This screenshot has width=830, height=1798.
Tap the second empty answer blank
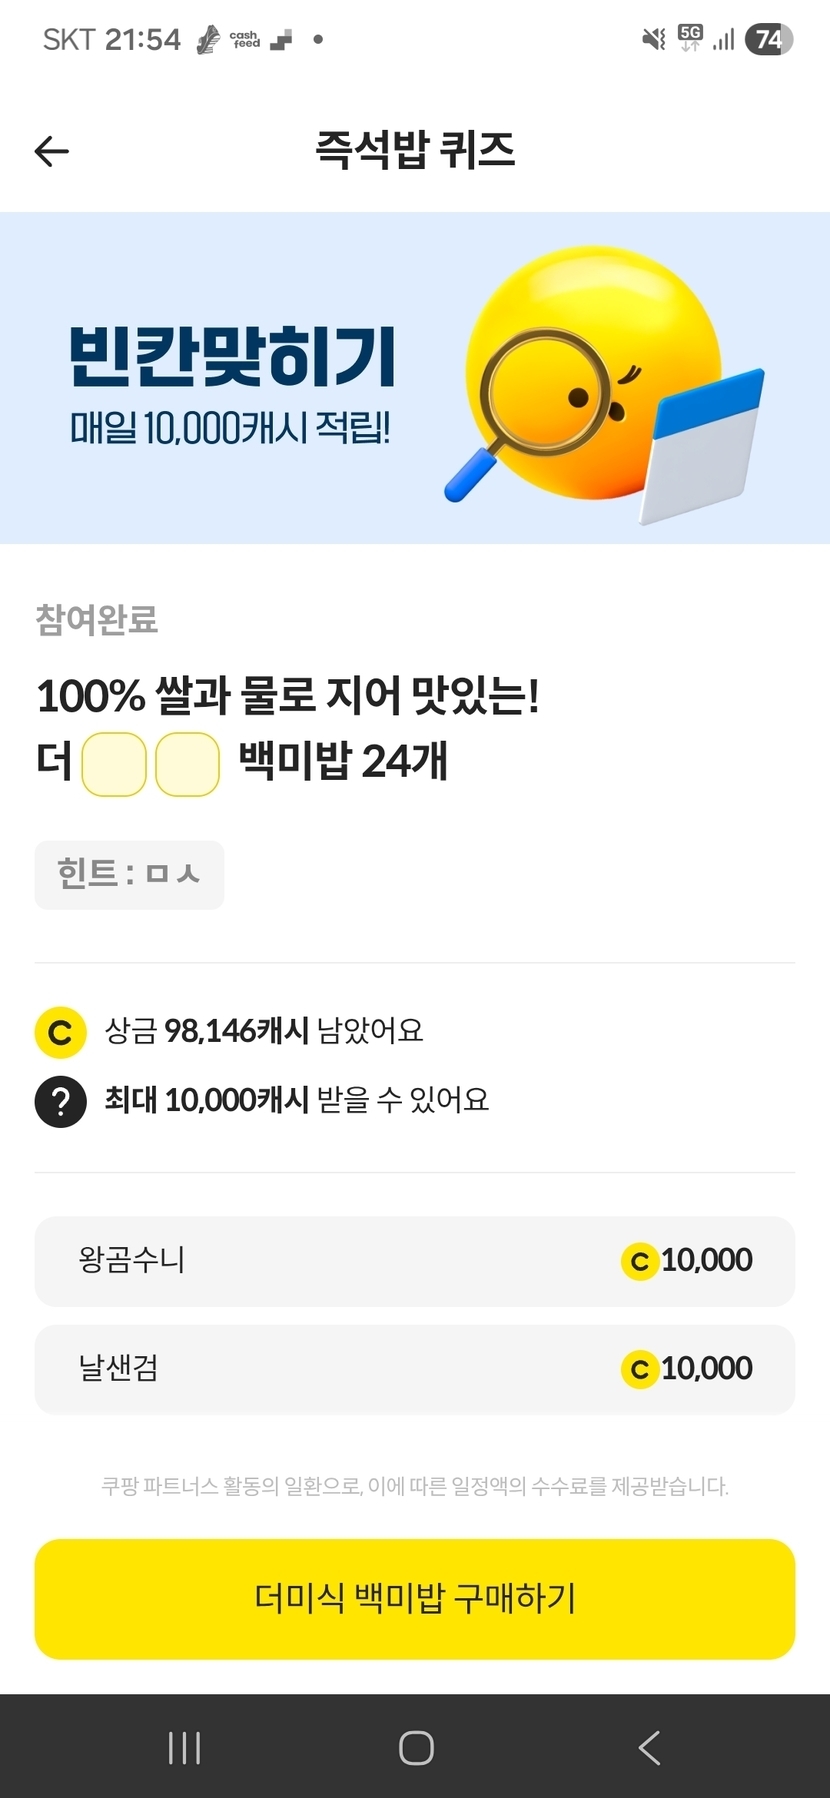[x=187, y=764]
